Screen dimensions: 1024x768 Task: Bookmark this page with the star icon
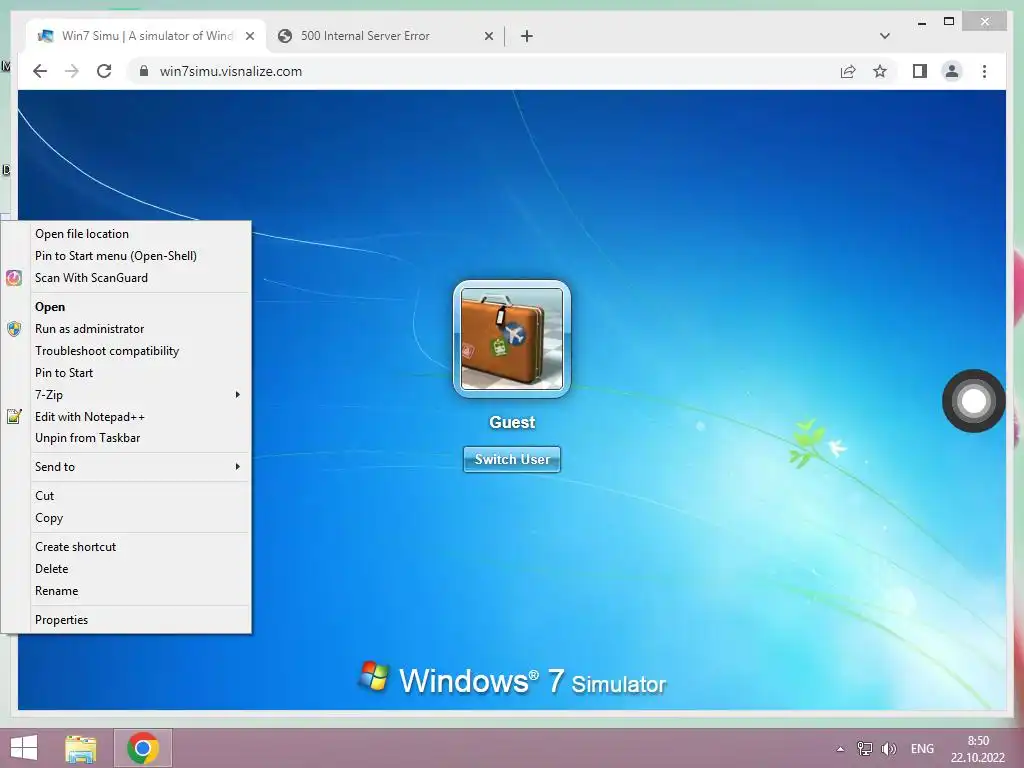(880, 71)
